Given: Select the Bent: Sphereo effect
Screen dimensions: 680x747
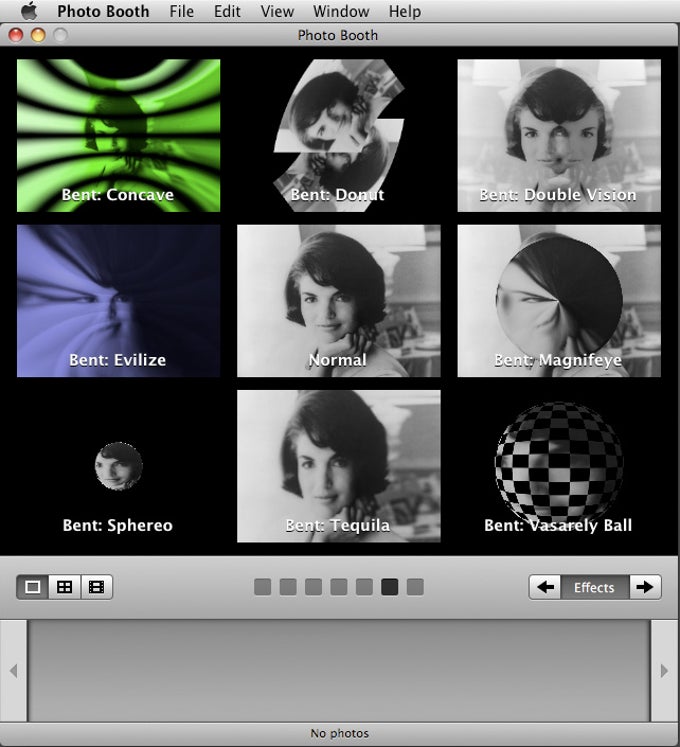Looking at the screenshot, I should tap(118, 466).
